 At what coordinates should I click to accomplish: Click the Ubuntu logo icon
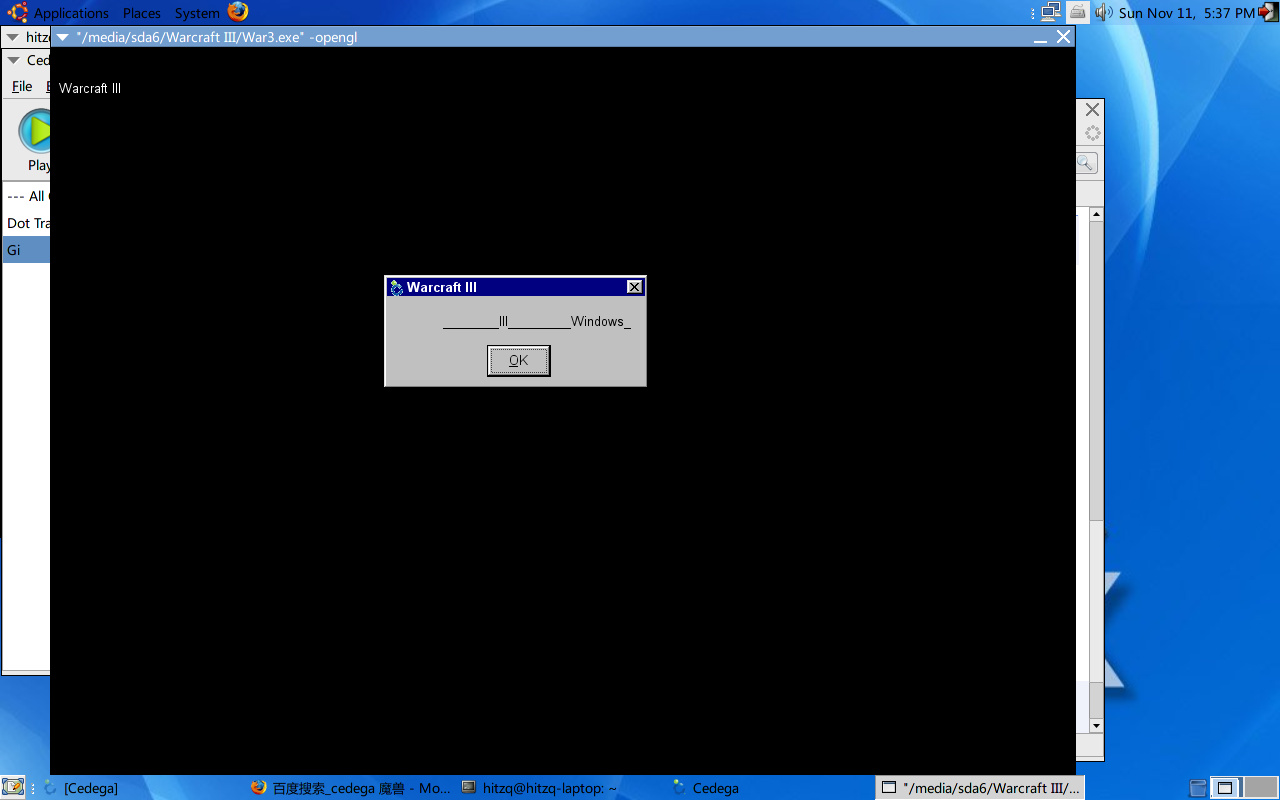click(x=17, y=13)
